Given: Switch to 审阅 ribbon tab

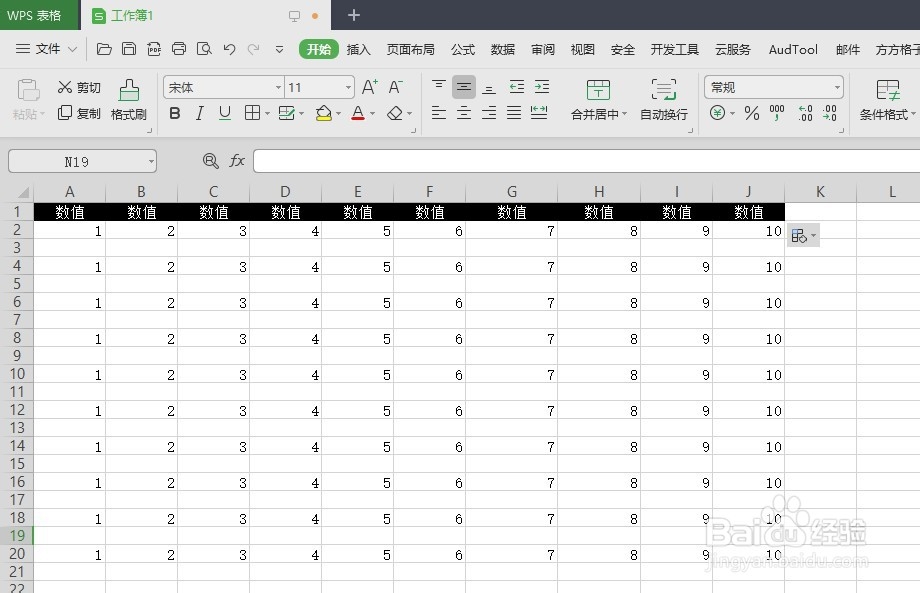Looking at the screenshot, I should (543, 49).
